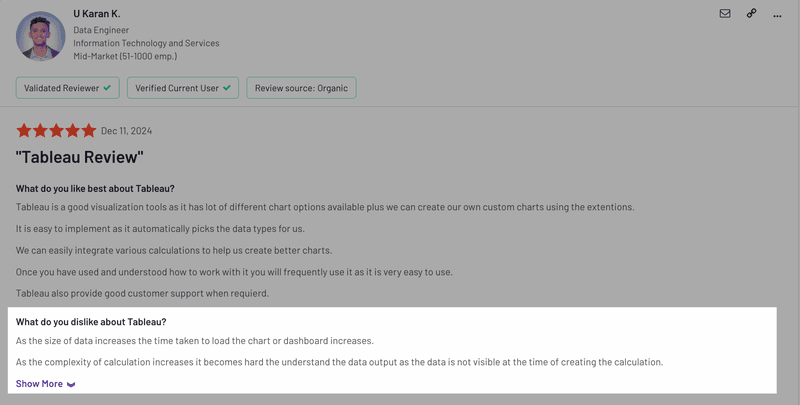Image resolution: width=800 pixels, height=405 pixels.
Task: Click the envelope email icon
Action: point(725,14)
